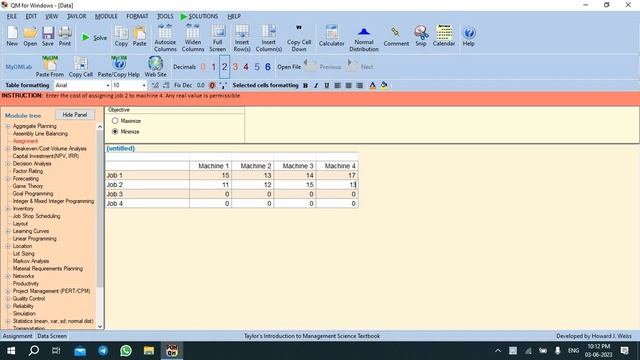Print using the Print icon
Viewport: 640px width, 360px height.
coord(65,36)
